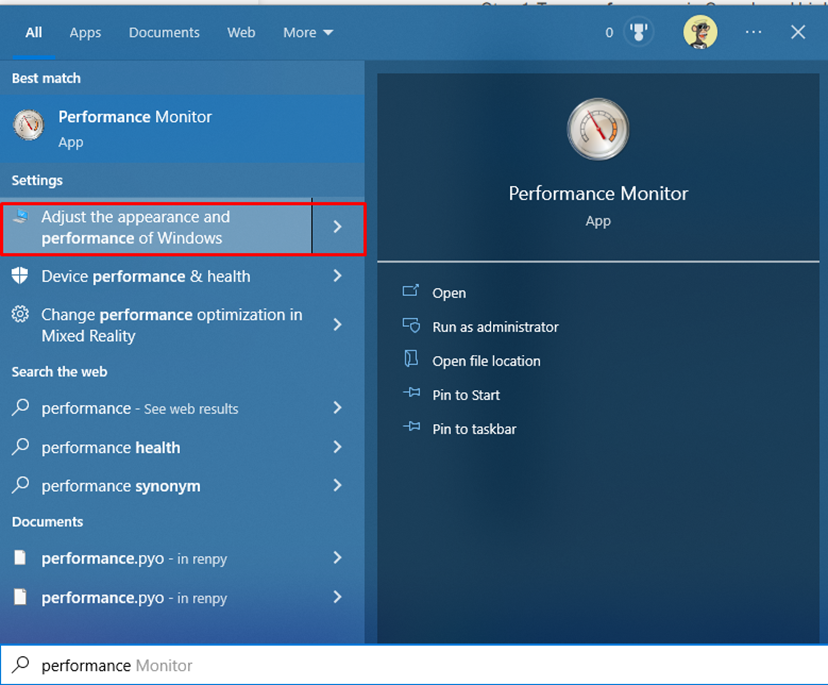The width and height of the screenshot is (828, 685).
Task: Expand arrow next to performance health suggestion
Action: (338, 447)
